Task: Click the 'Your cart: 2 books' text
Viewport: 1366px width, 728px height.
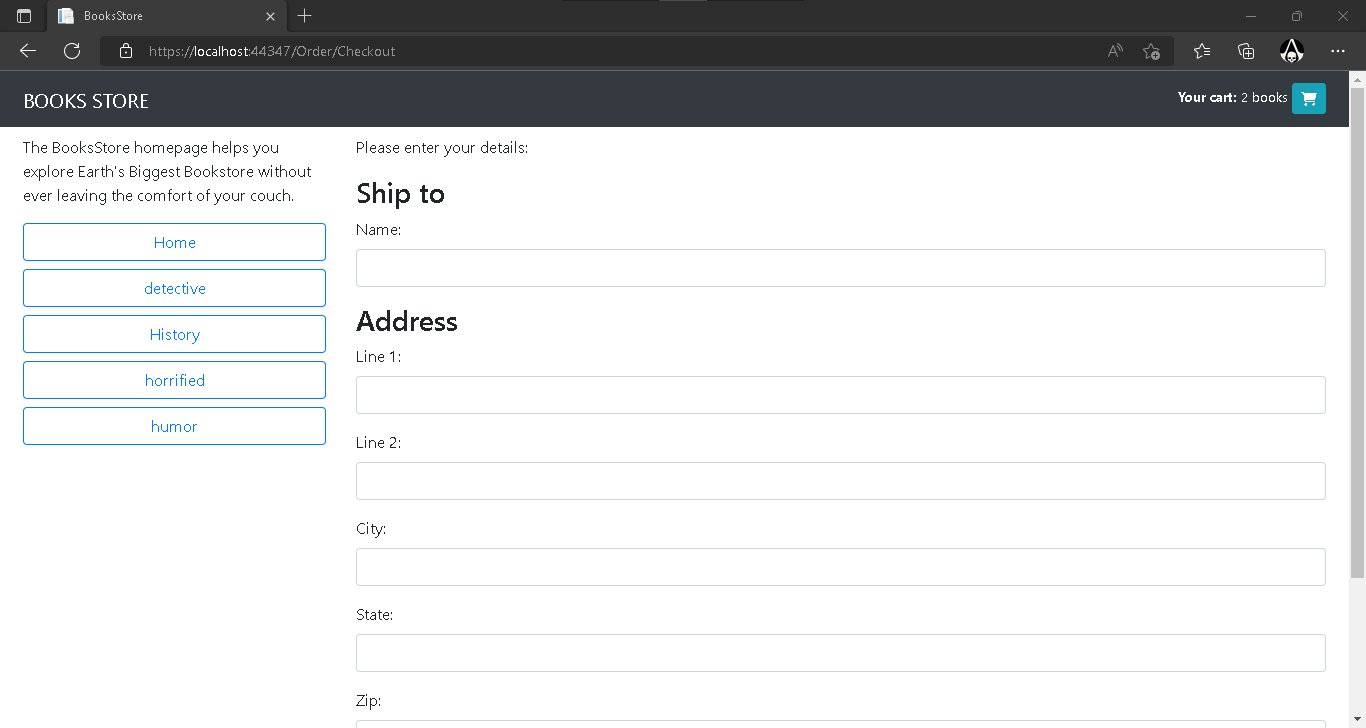Action: click(x=1232, y=97)
